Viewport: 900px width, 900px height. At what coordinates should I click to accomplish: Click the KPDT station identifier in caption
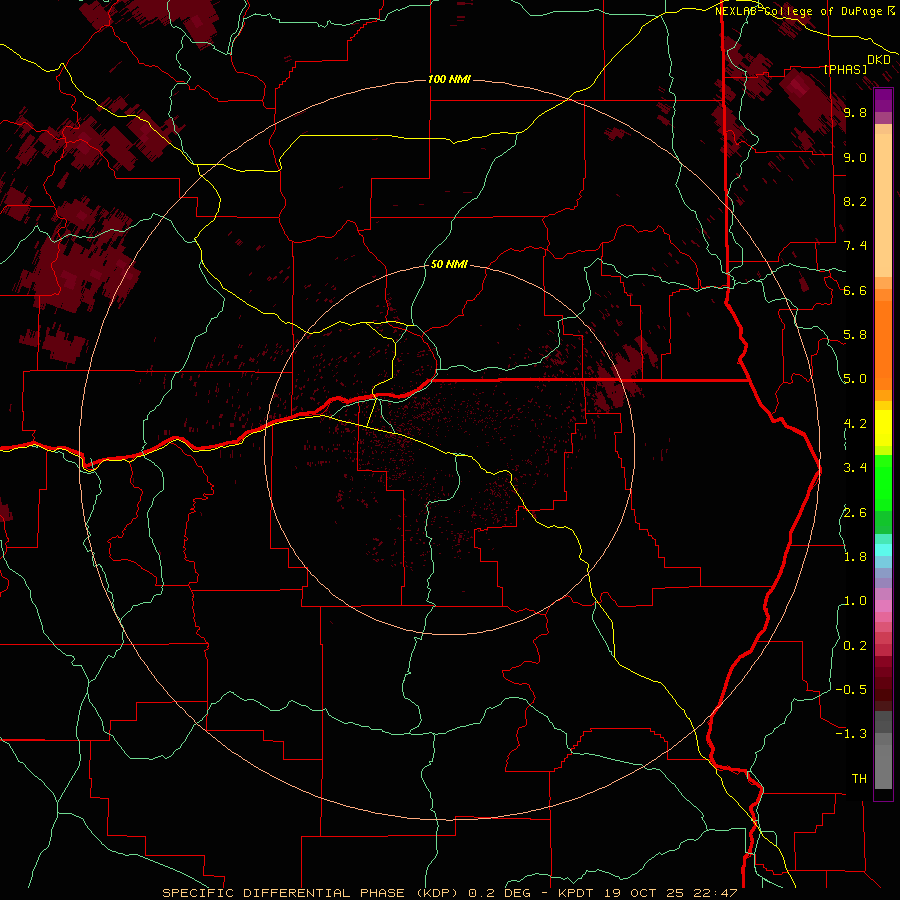click(578, 893)
